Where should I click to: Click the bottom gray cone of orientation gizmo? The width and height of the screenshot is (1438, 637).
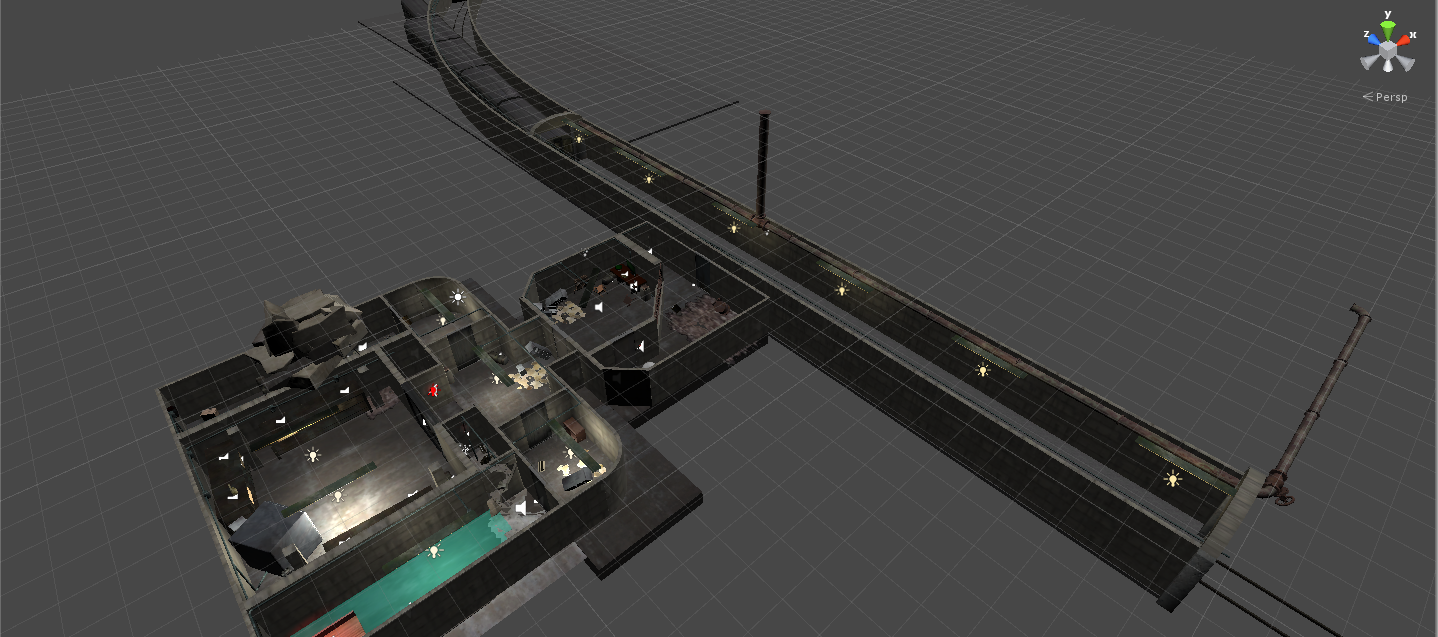(x=1388, y=66)
